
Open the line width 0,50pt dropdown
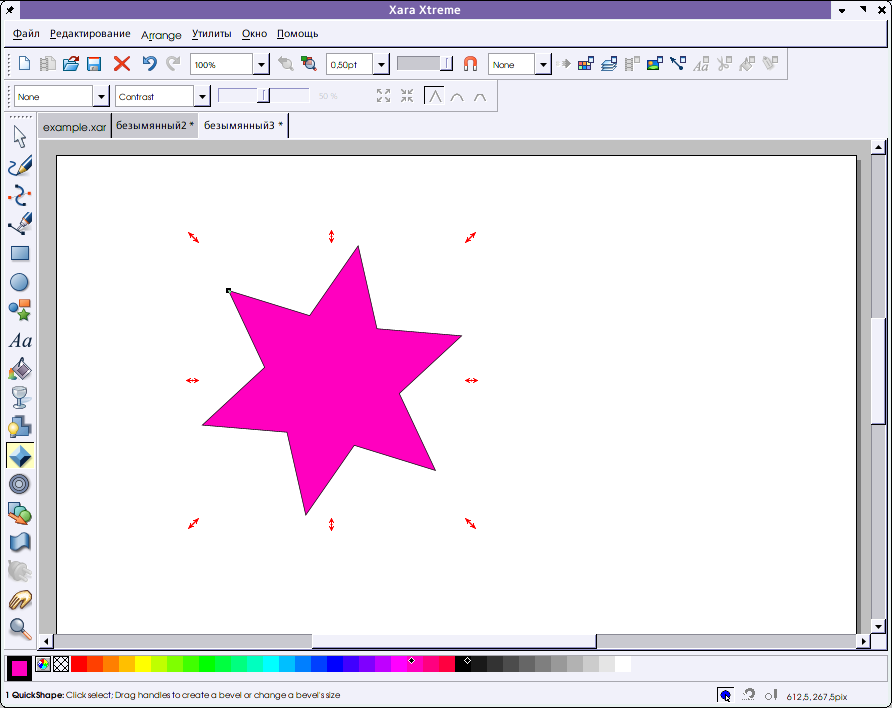pos(381,64)
